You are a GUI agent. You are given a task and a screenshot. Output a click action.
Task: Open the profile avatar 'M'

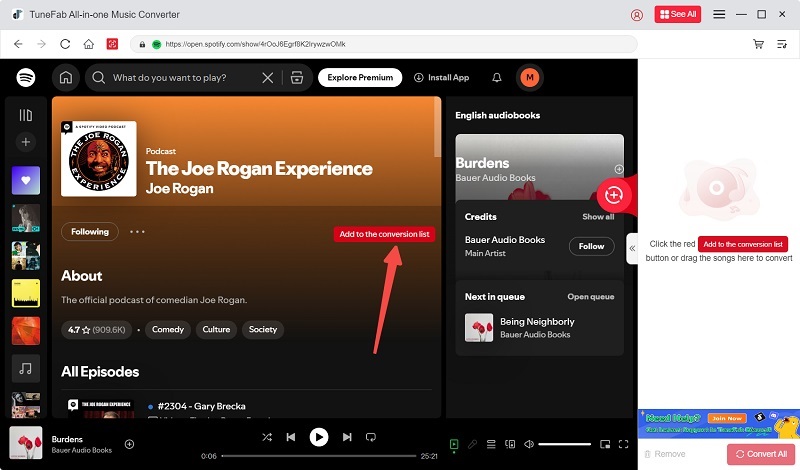530,78
